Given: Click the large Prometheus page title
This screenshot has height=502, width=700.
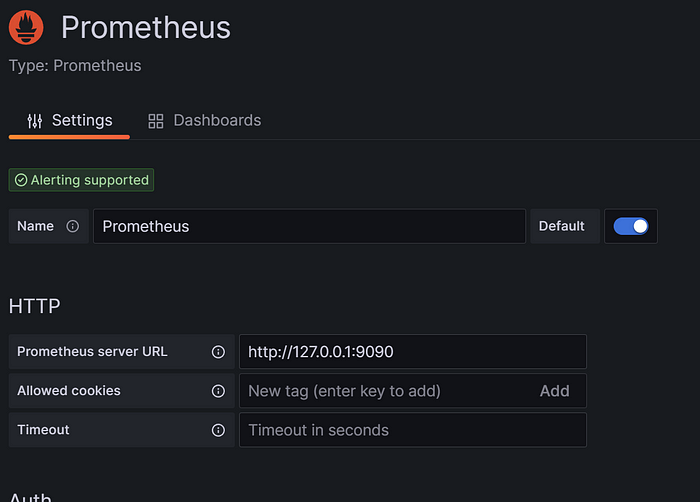Looking at the screenshot, I should [x=146, y=27].
